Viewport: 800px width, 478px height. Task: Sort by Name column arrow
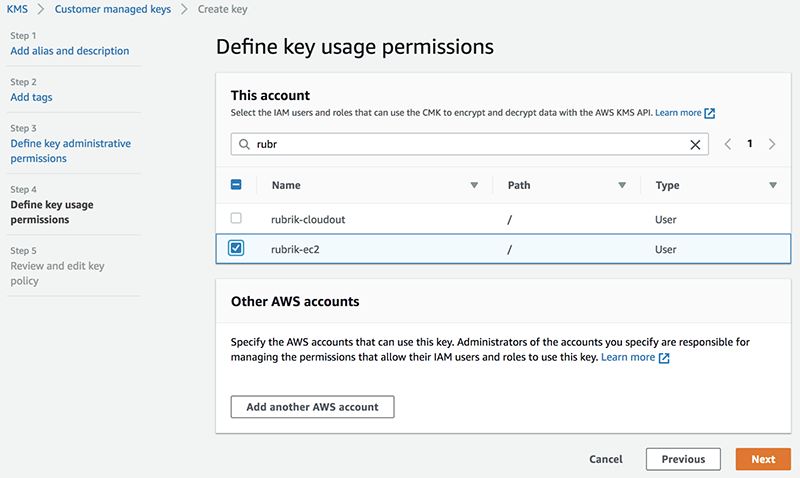(474, 185)
